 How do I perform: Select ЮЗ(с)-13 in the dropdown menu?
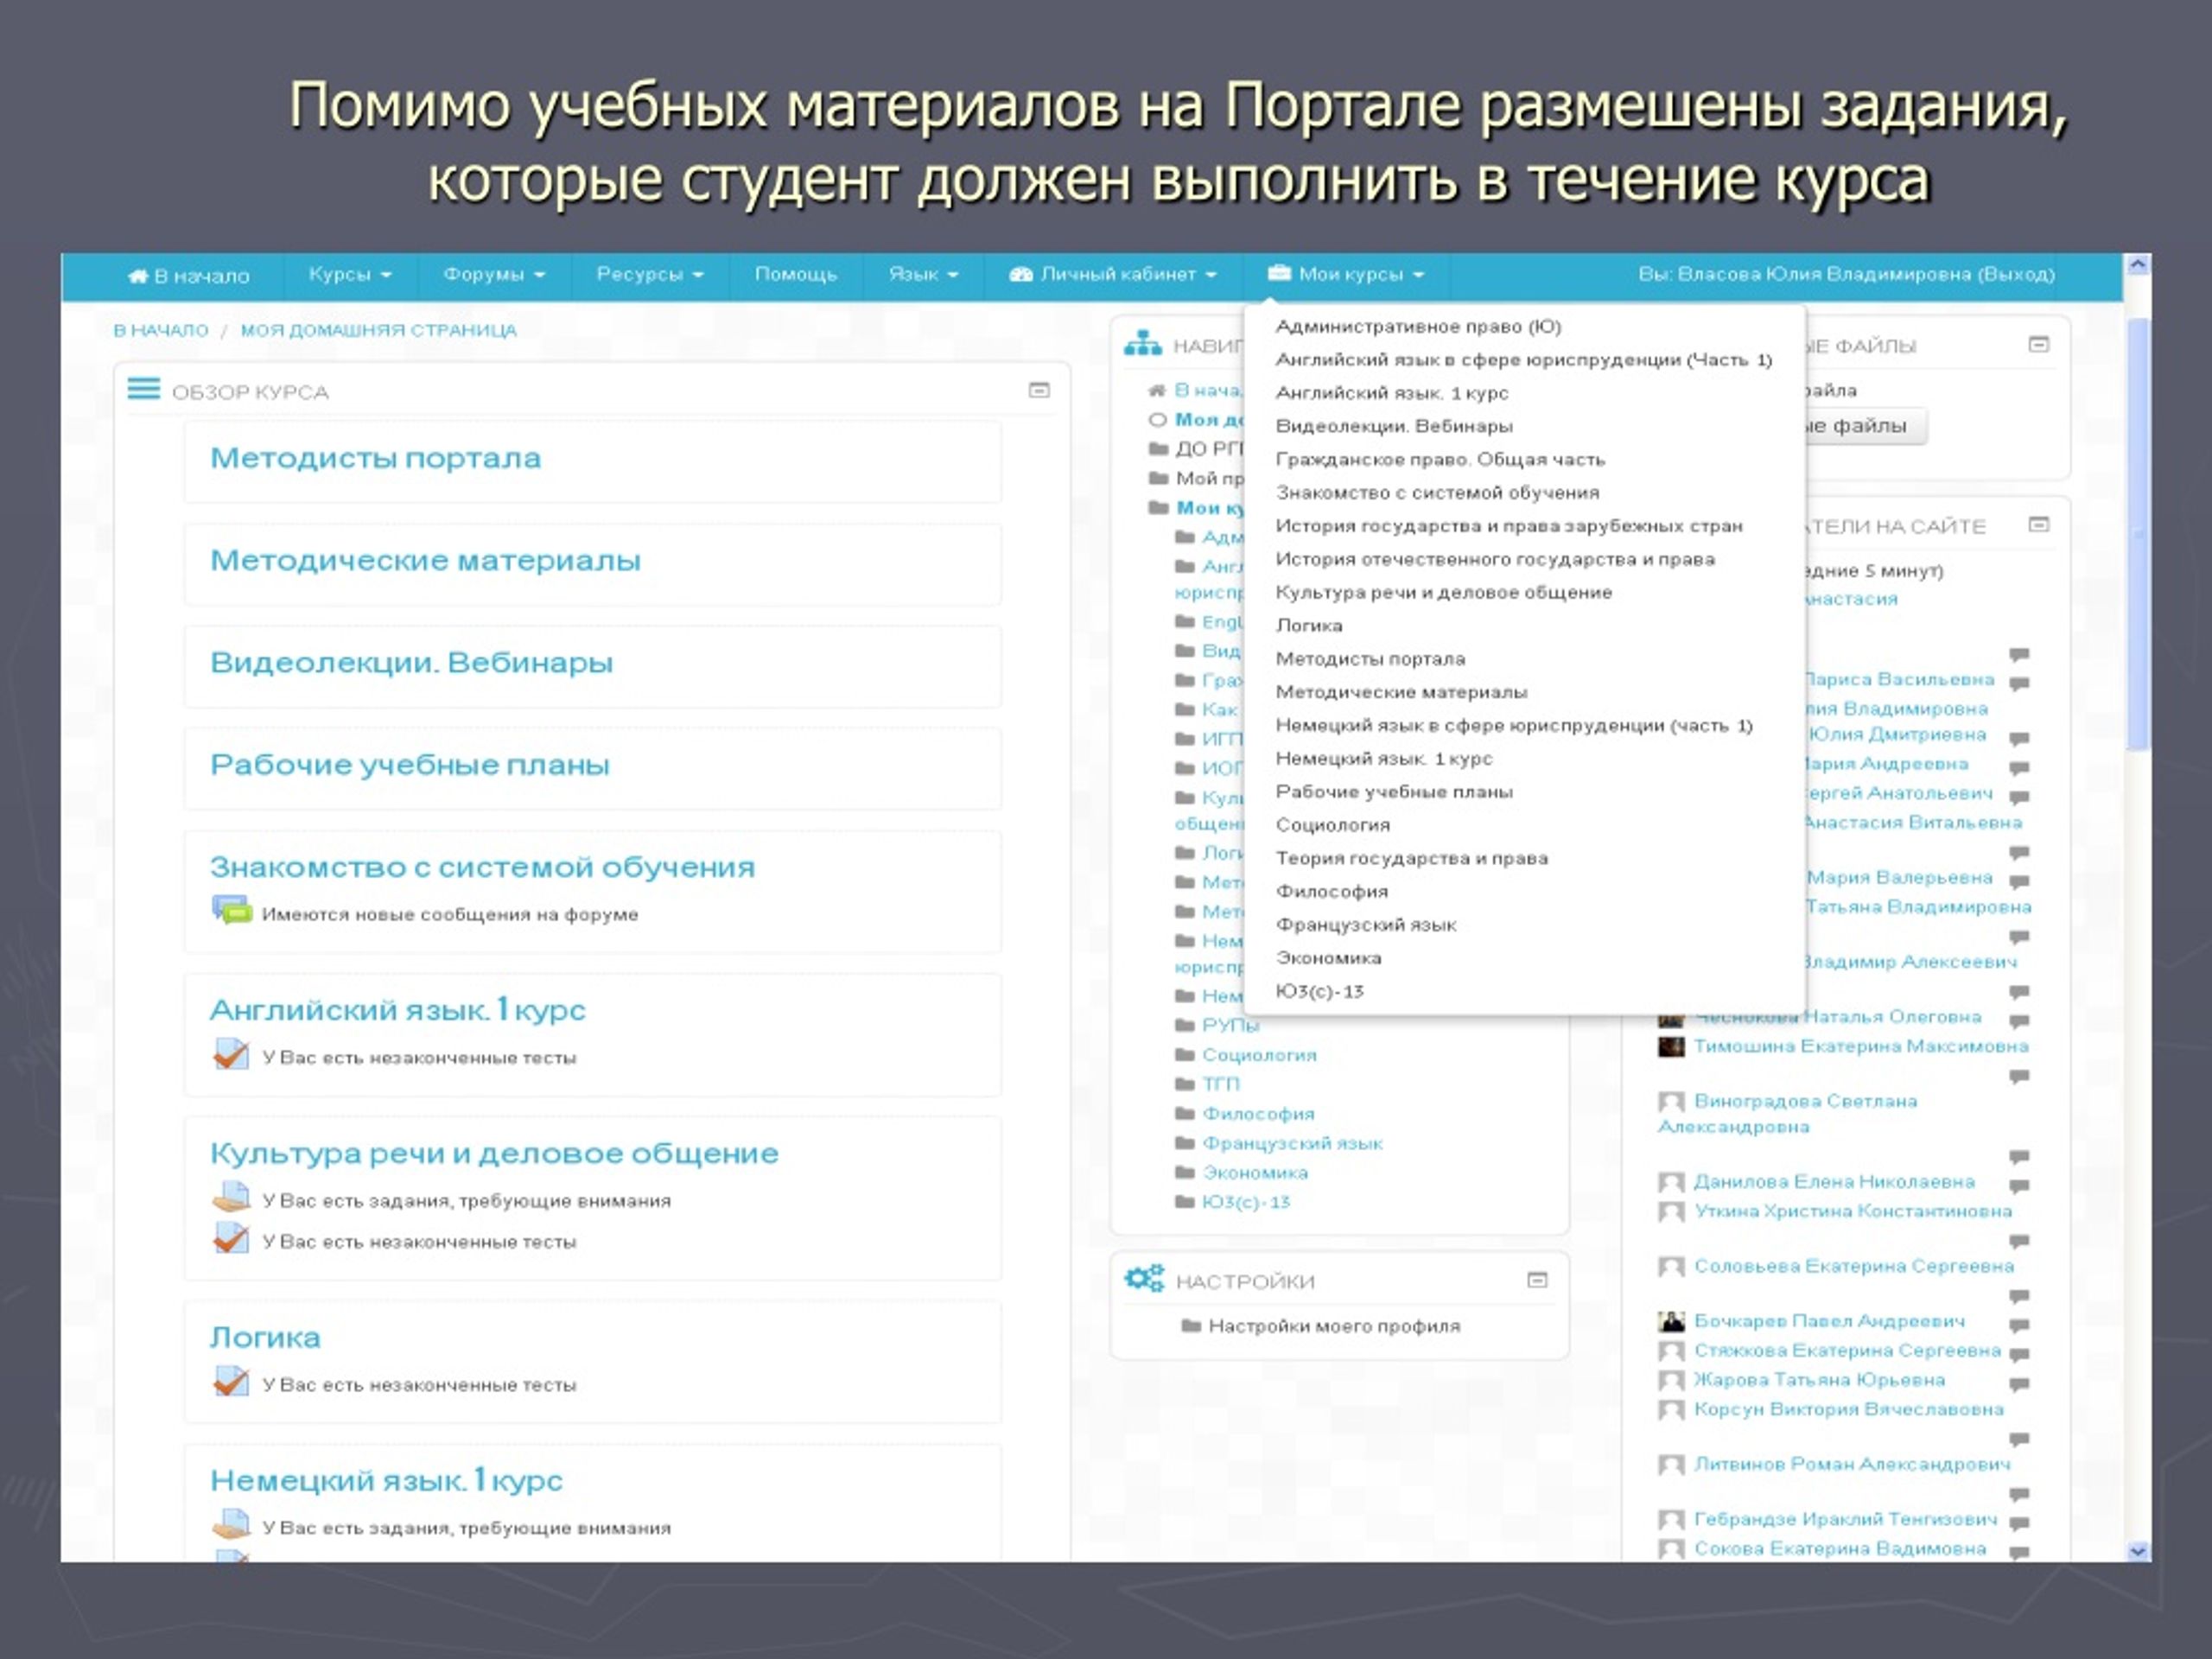1320,991
